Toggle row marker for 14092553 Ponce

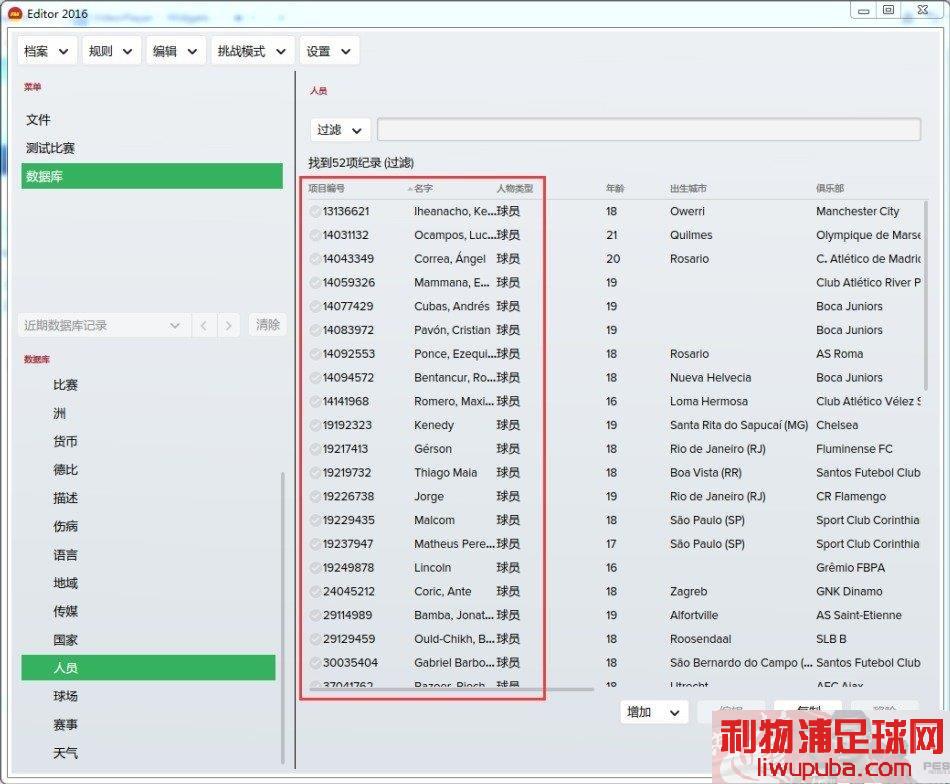pyautogui.click(x=314, y=354)
